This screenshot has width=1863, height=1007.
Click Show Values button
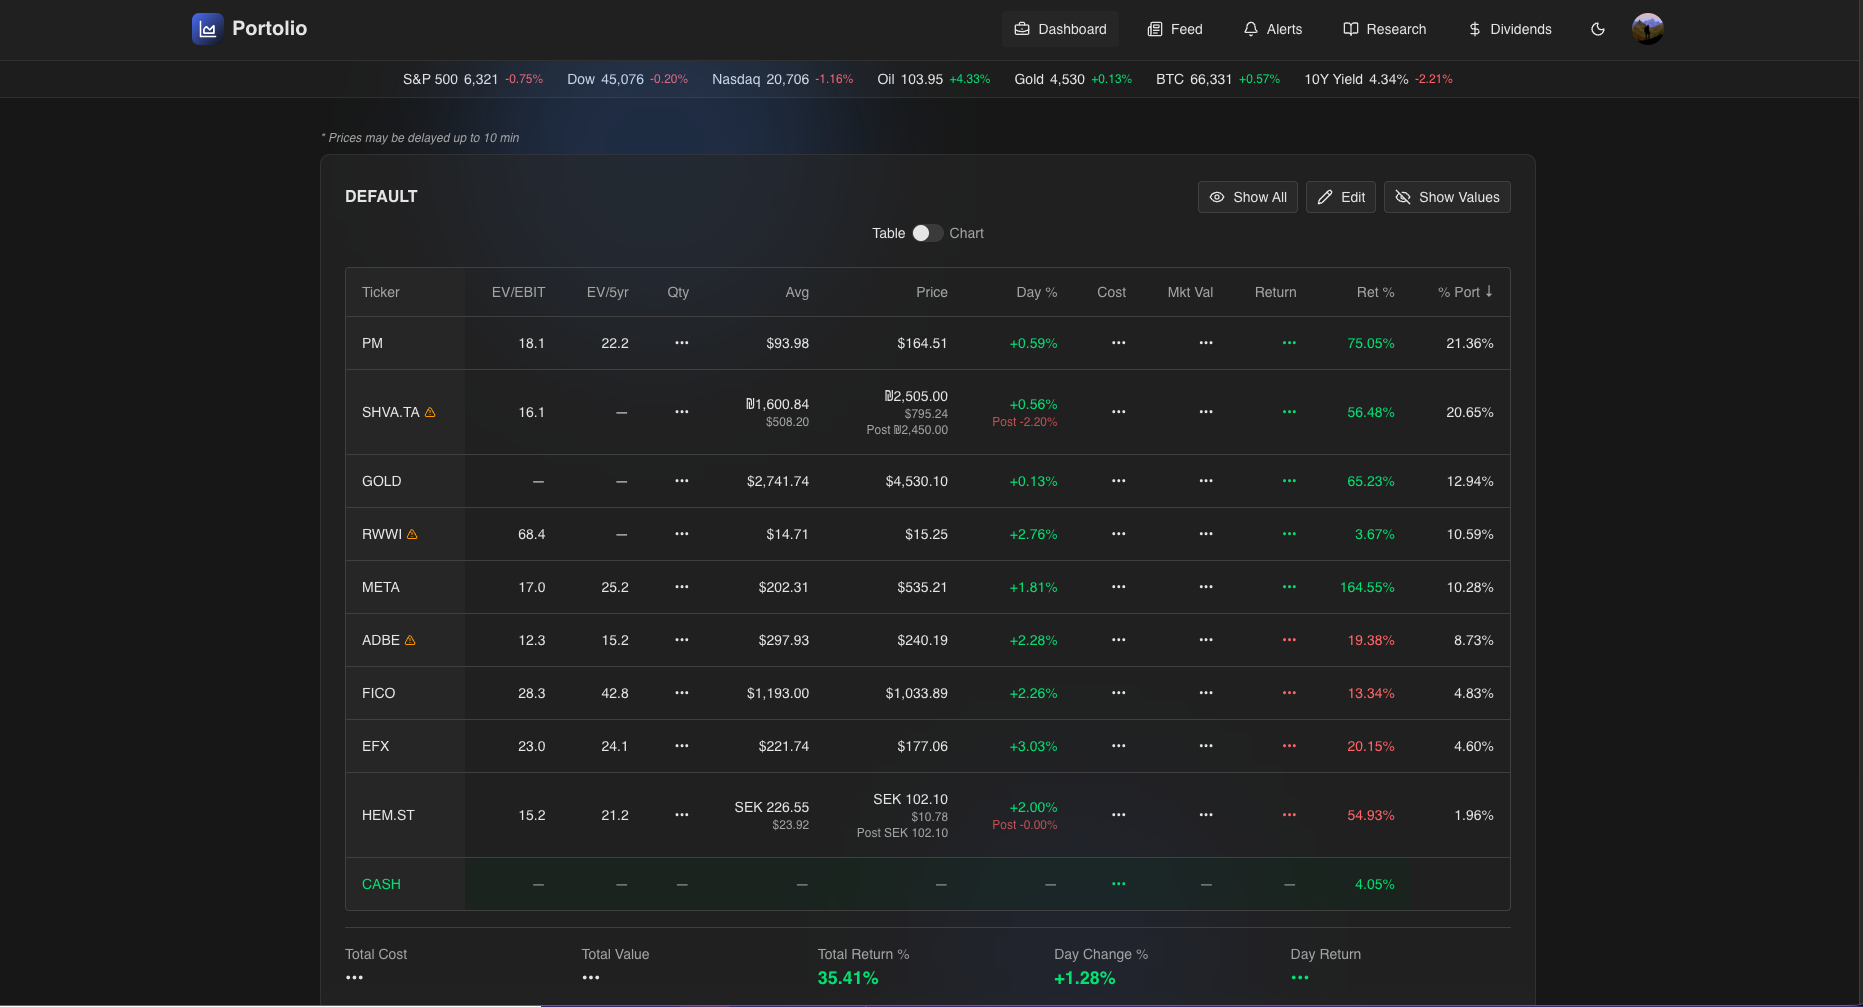tap(1447, 197)
